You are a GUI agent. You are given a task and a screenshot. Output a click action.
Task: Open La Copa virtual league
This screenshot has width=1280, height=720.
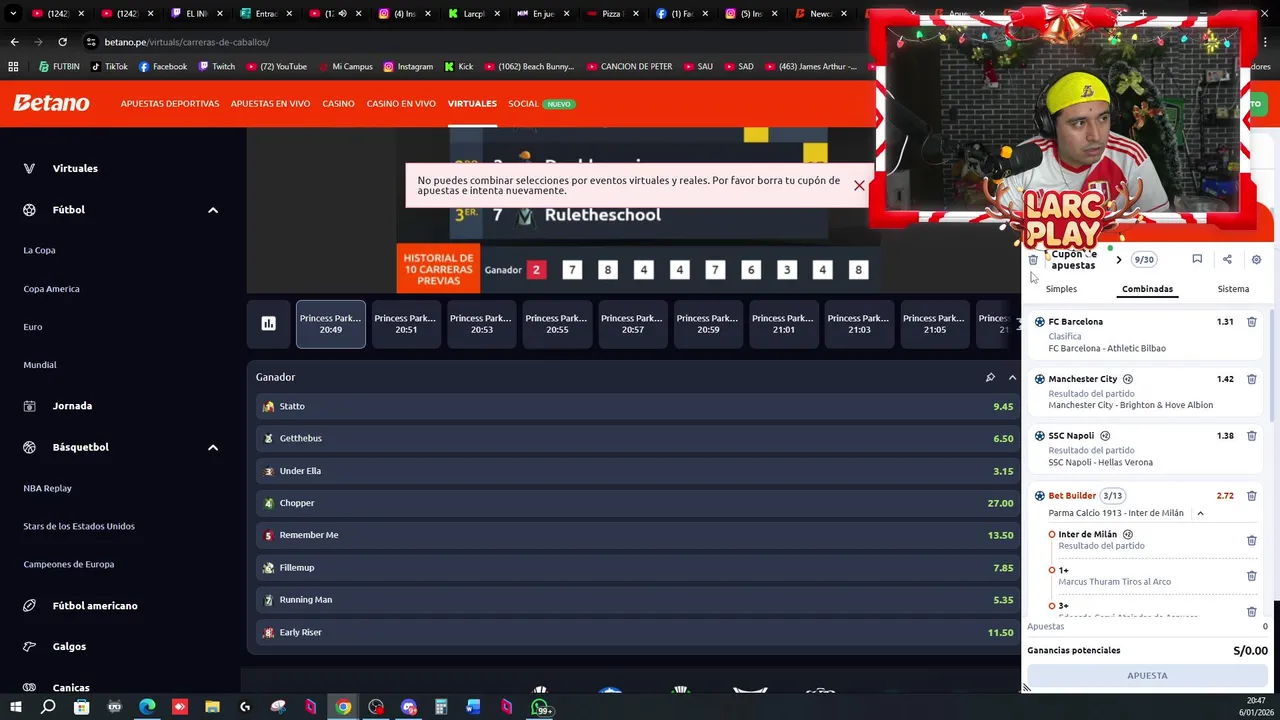coord(39,250)
